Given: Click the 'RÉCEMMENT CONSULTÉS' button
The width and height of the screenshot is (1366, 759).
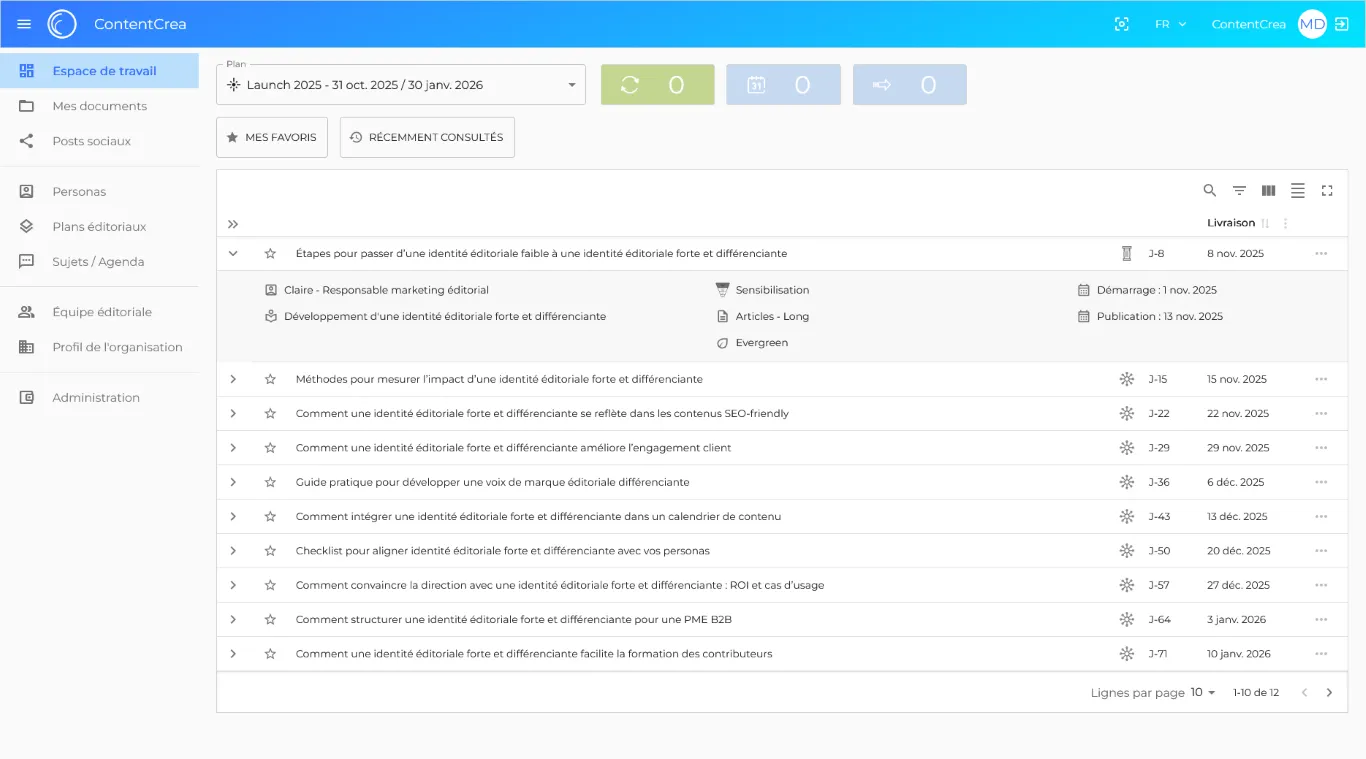Looking at the screenshot, I should 427,138.
